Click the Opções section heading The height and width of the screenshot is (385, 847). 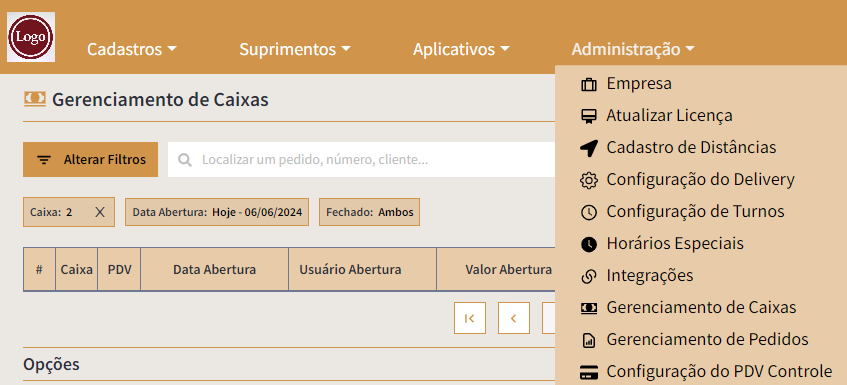point(51,364)
